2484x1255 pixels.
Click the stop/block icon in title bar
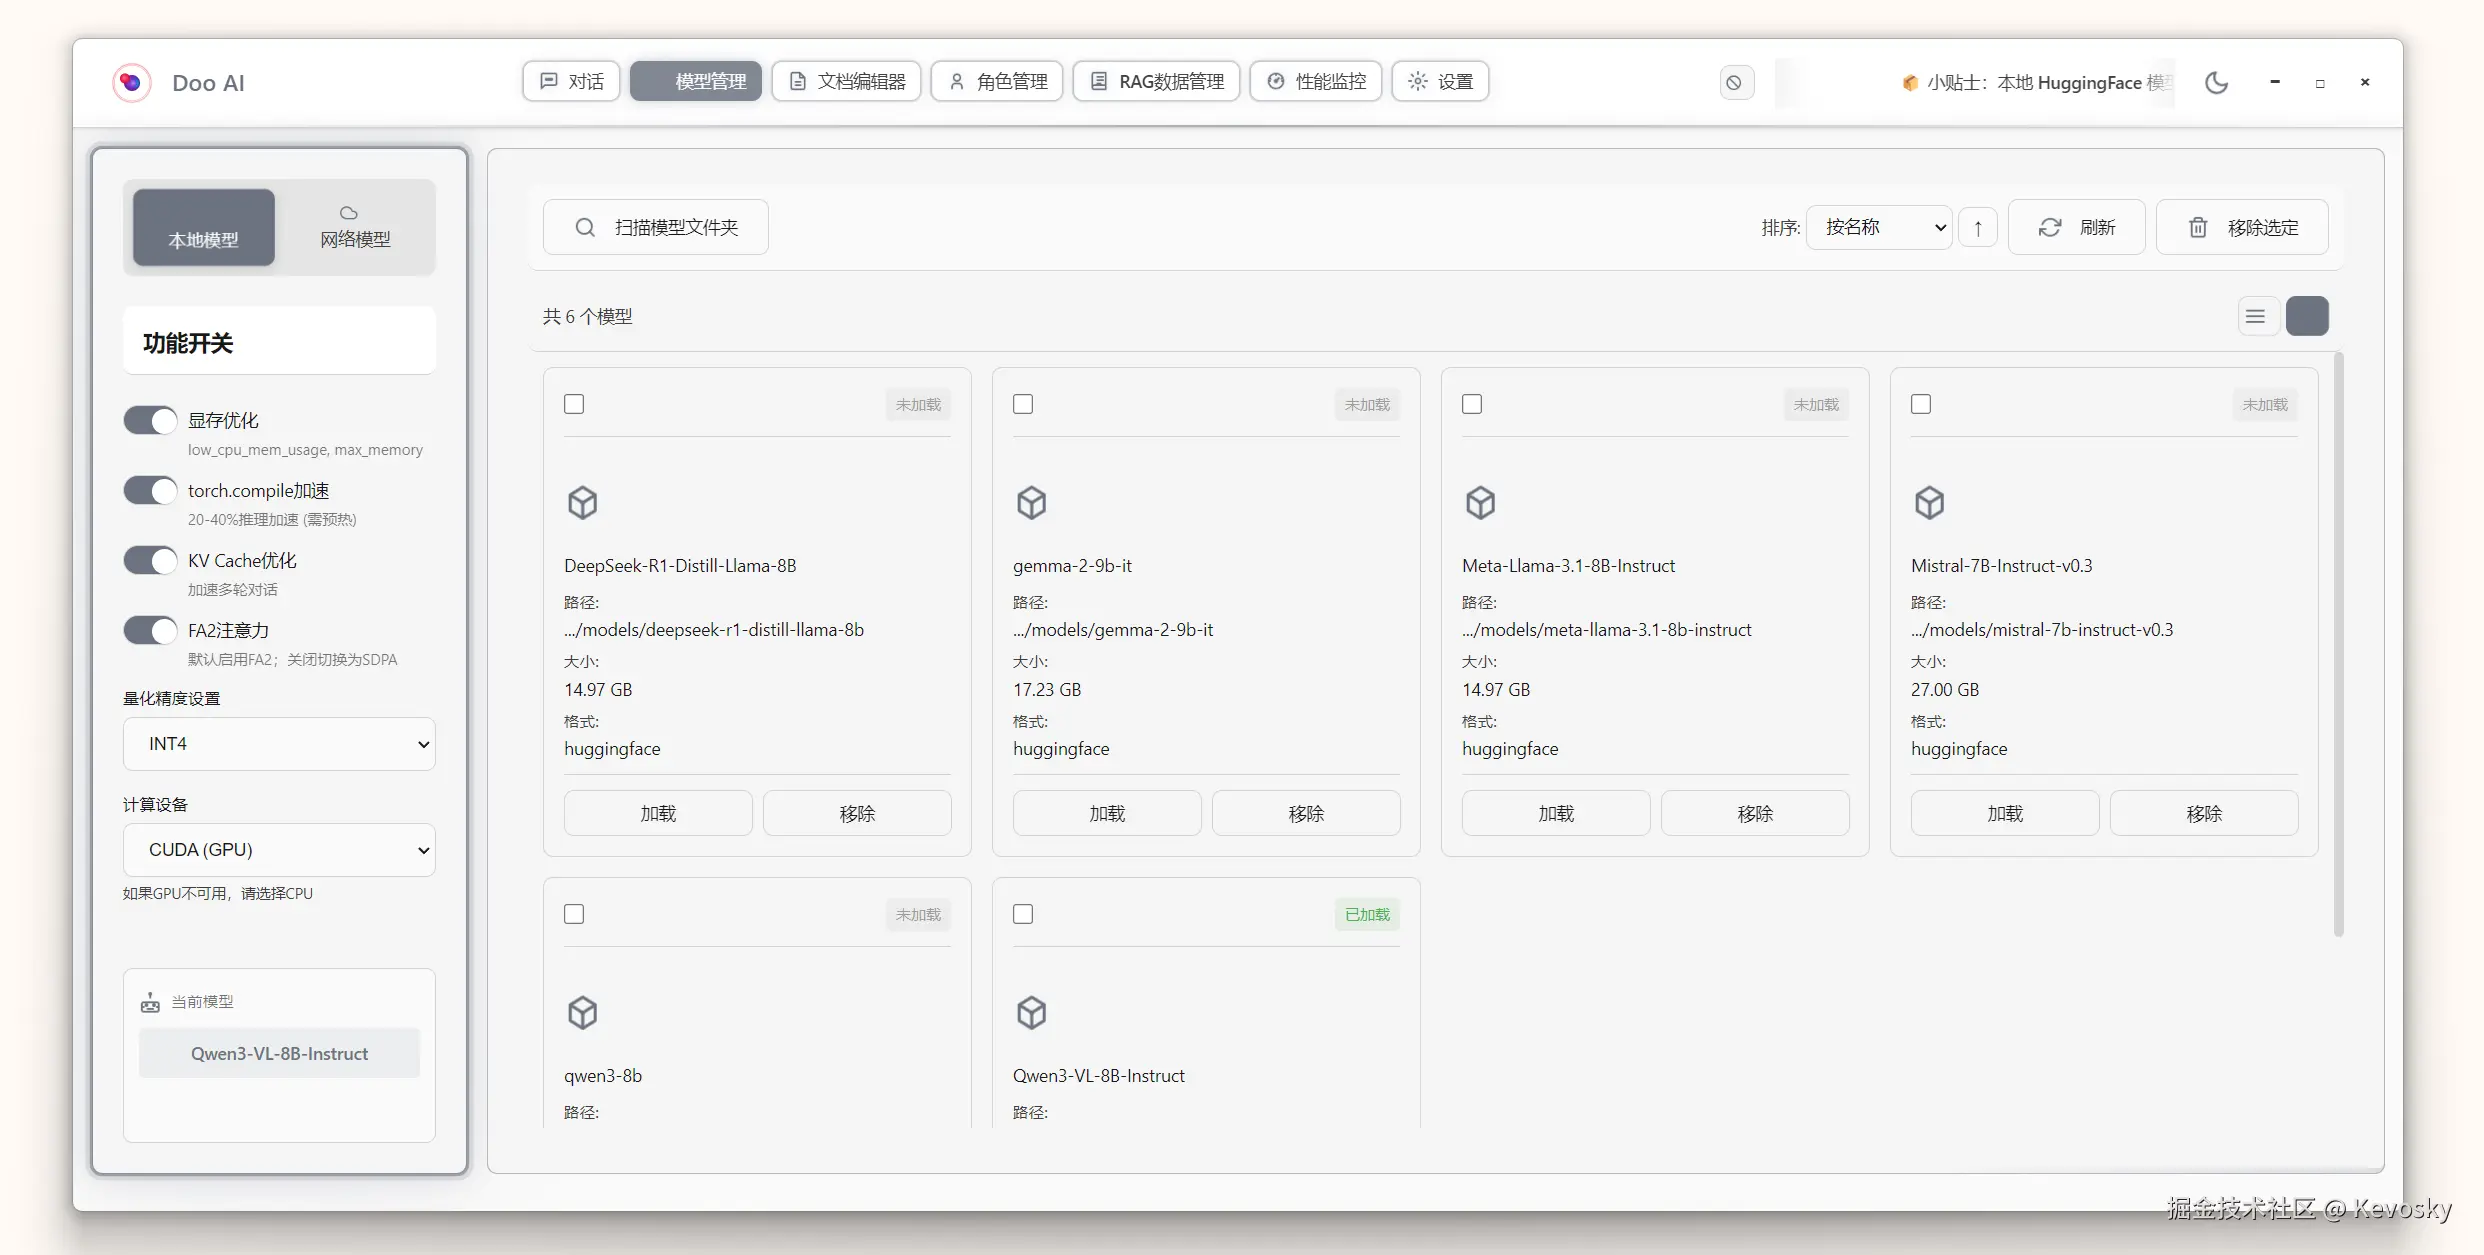coord(1734,83)
